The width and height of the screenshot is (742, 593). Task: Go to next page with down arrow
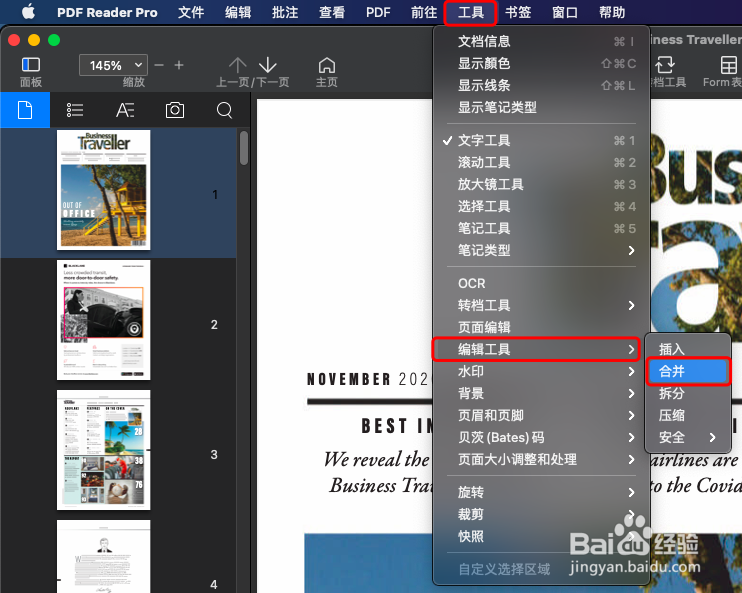[268, 65]
